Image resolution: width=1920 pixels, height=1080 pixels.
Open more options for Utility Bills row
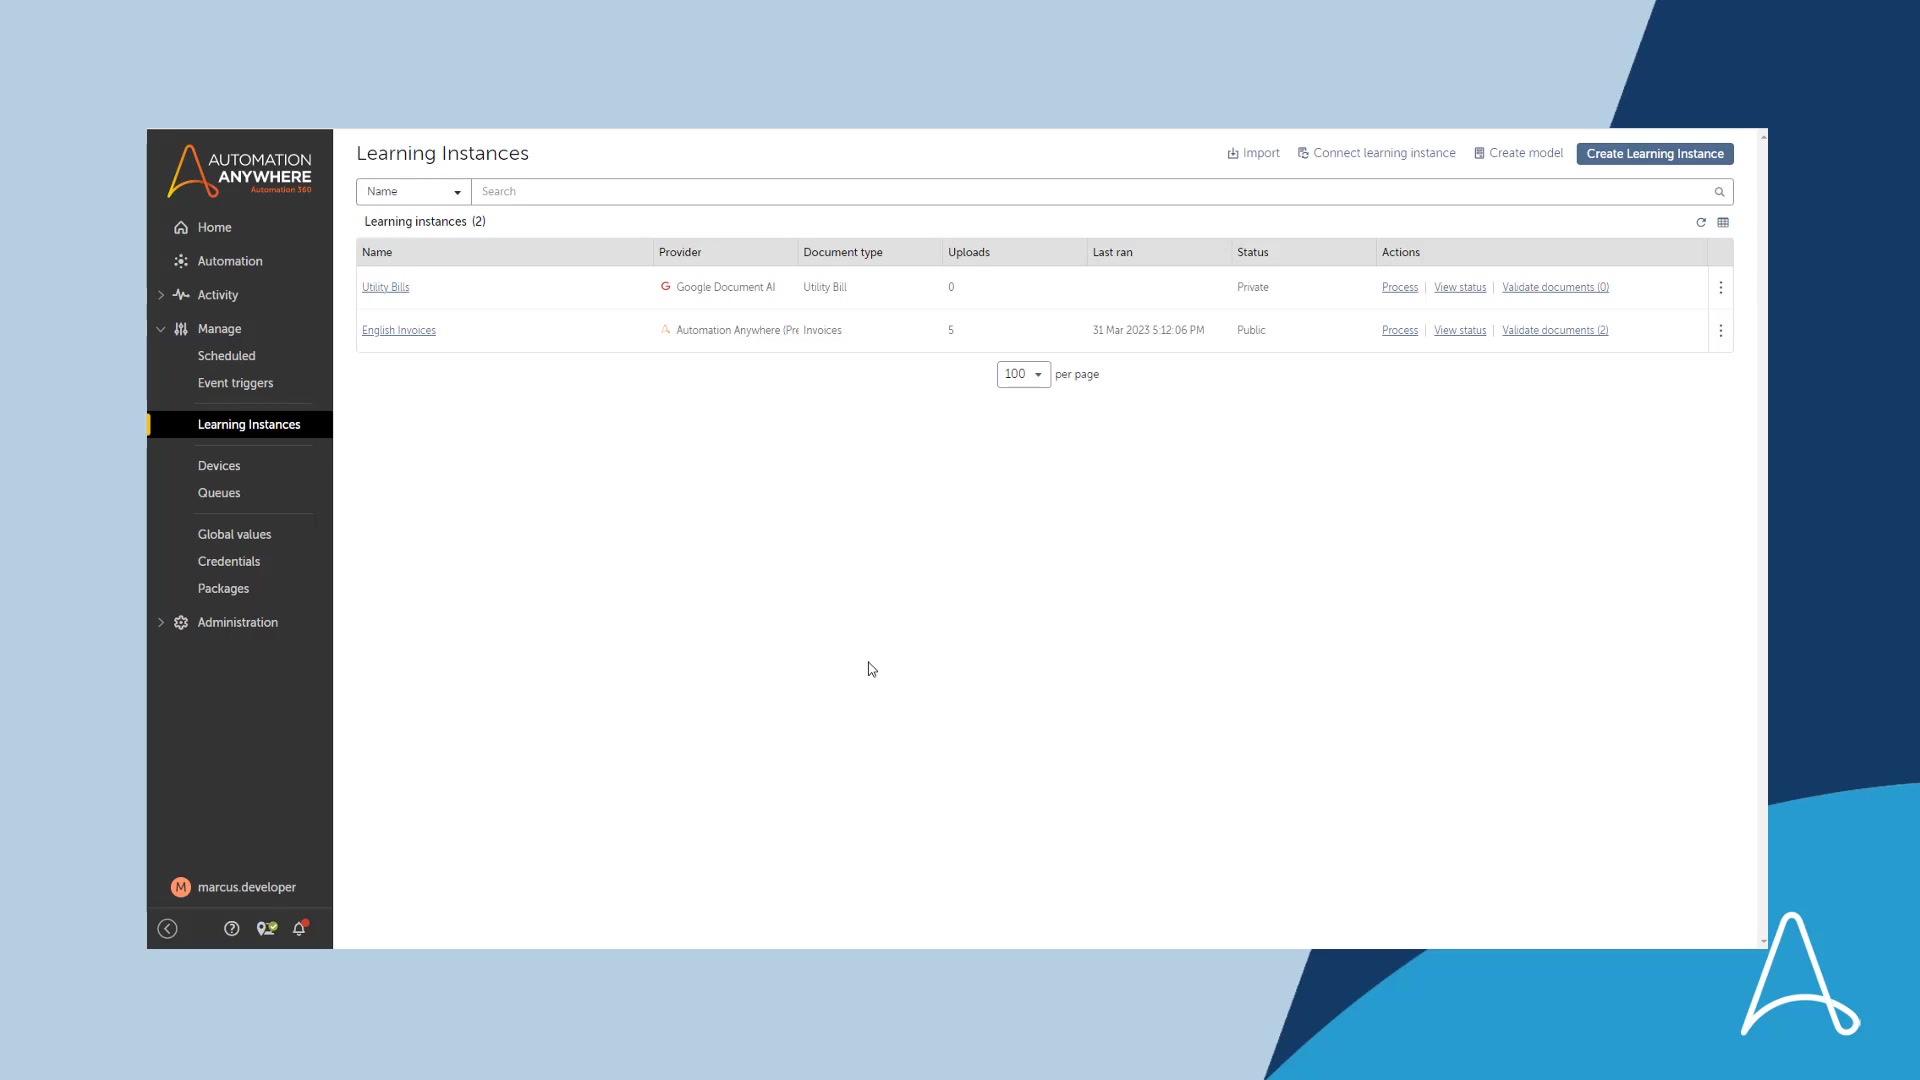pos(1721,288)
